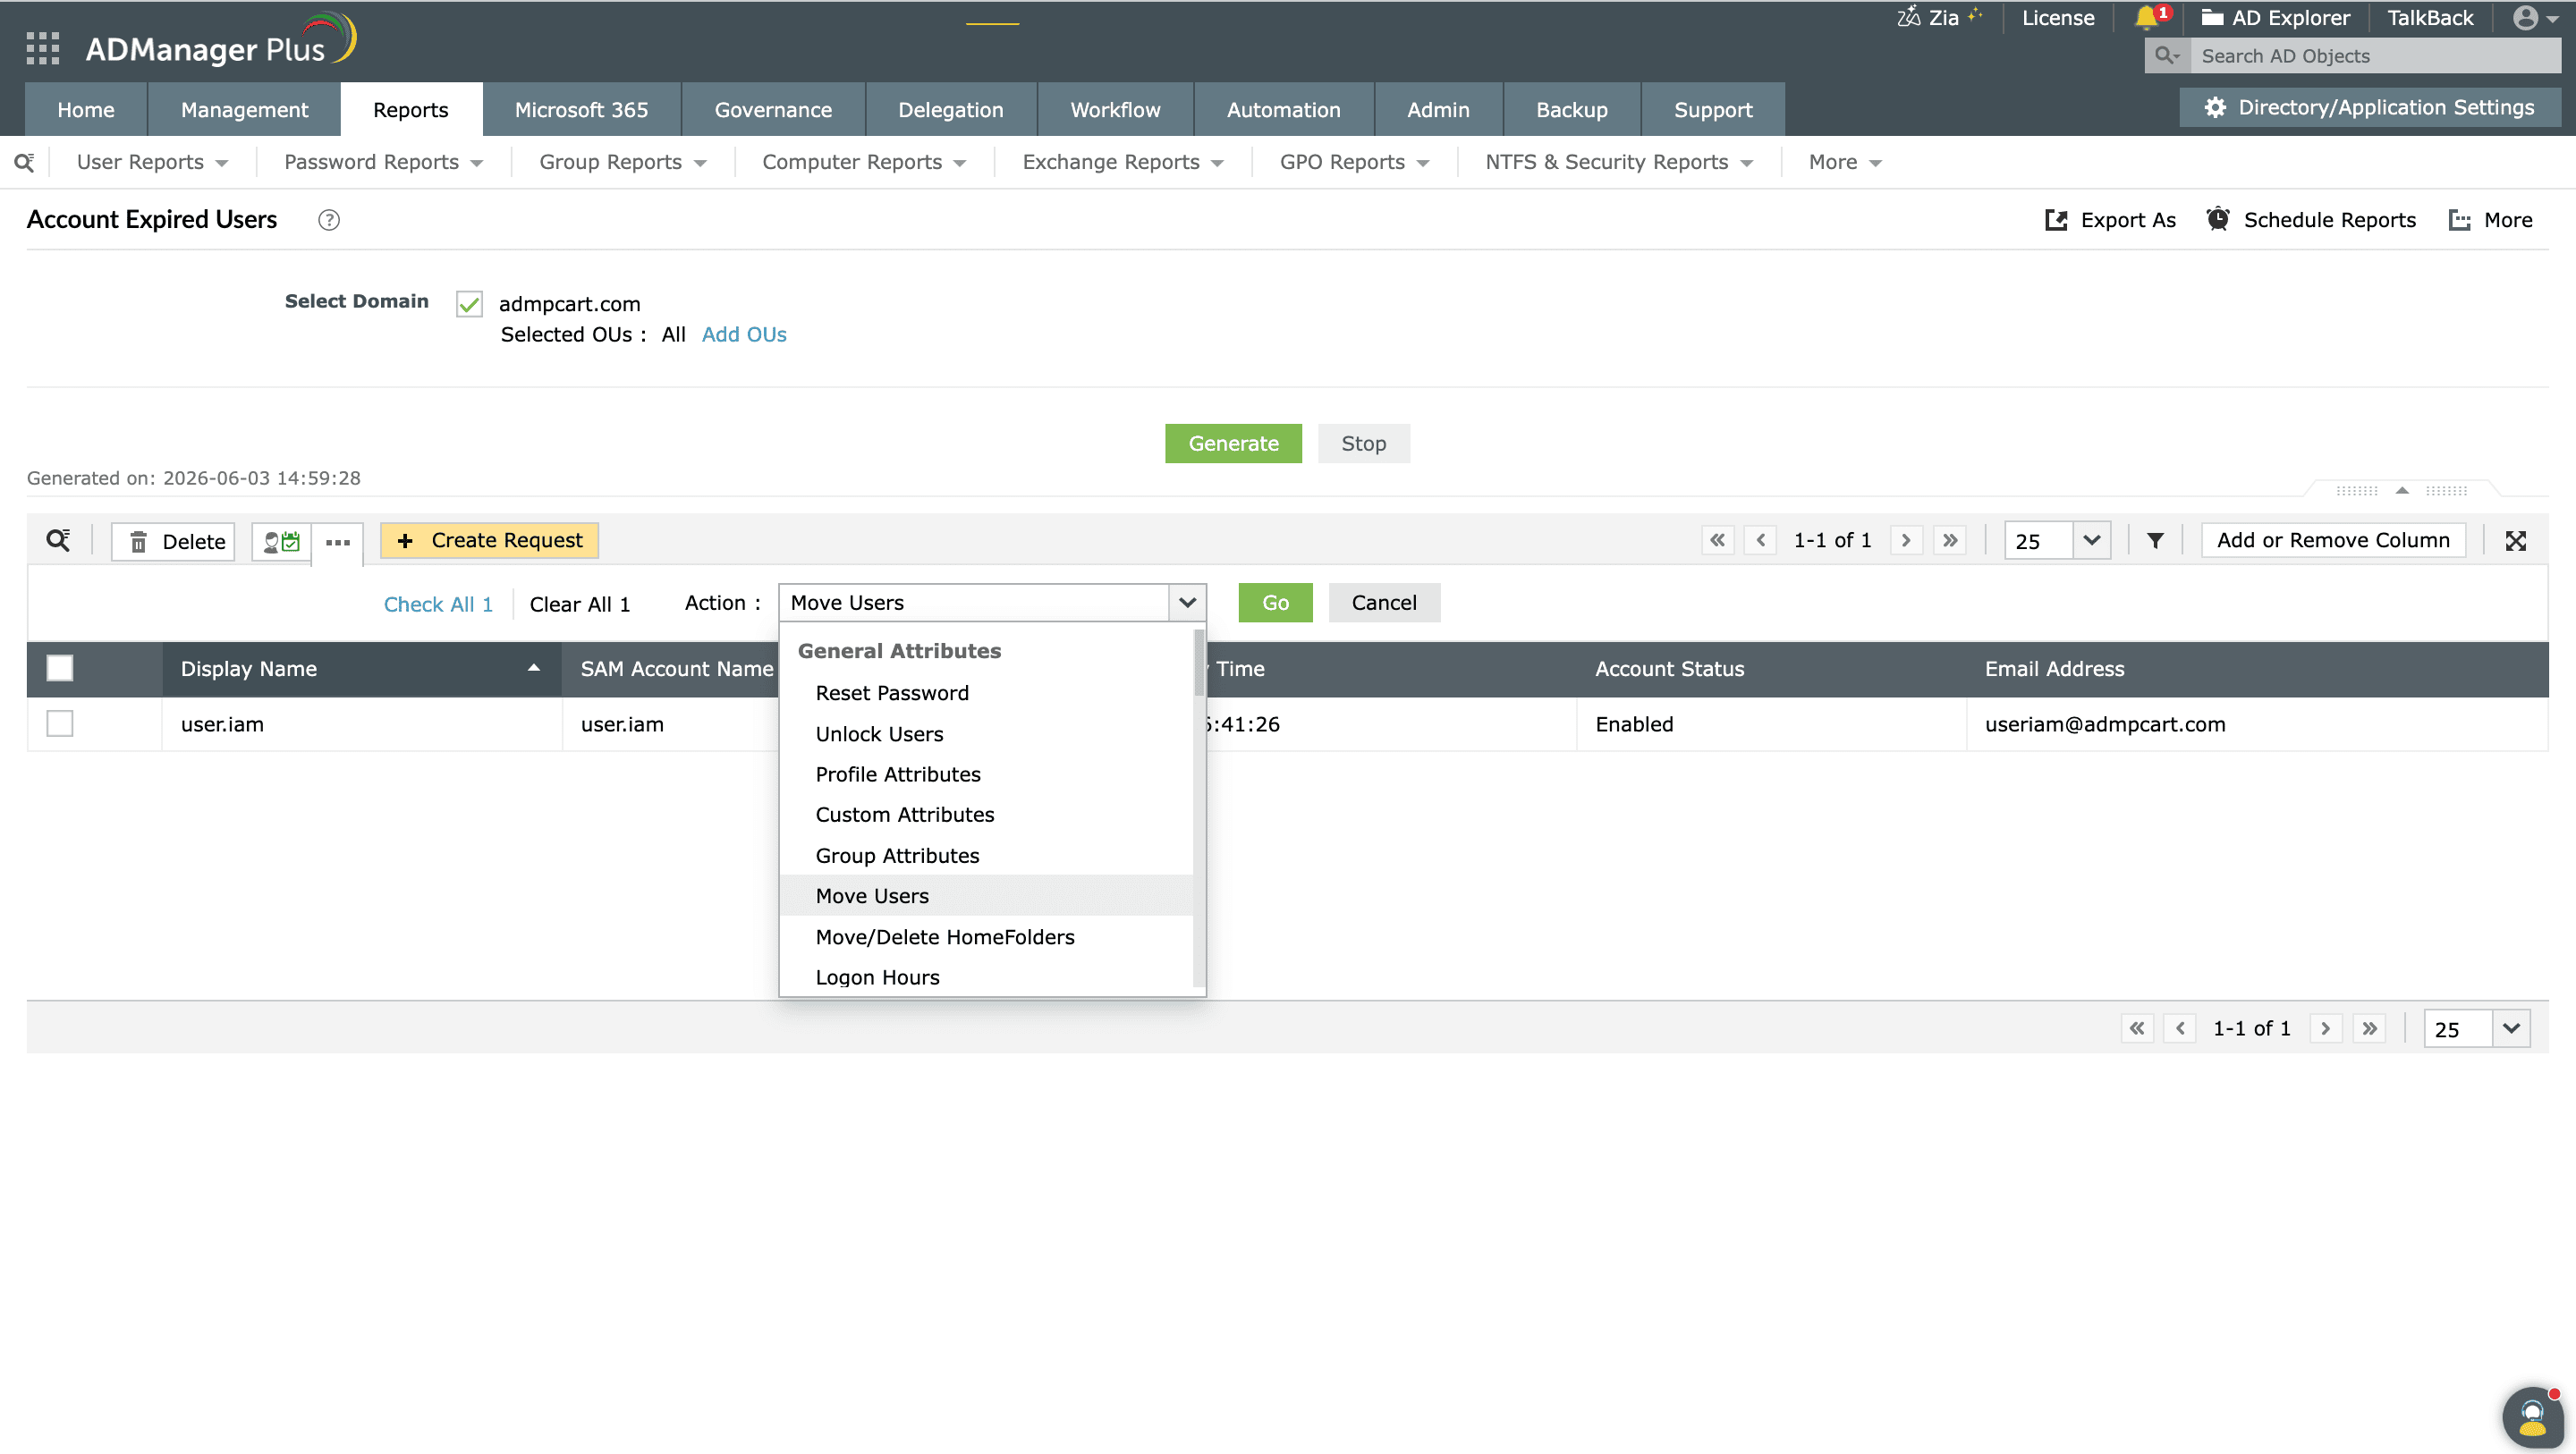The height and width of the screenshot is (1454, 2576).
Task: Click the filter funnel icon
Action: coord(2155,541)
